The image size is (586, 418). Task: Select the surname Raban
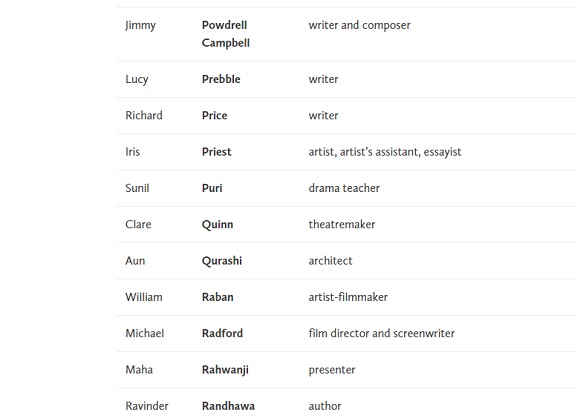click(218, 297)
